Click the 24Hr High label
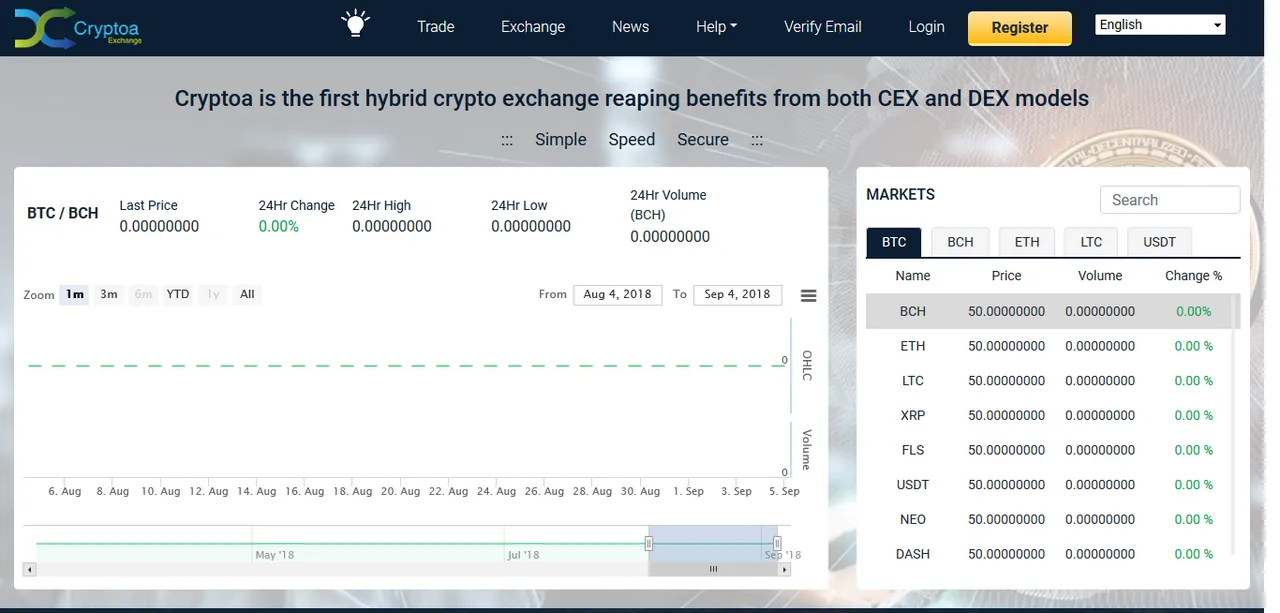 [381, 205]
